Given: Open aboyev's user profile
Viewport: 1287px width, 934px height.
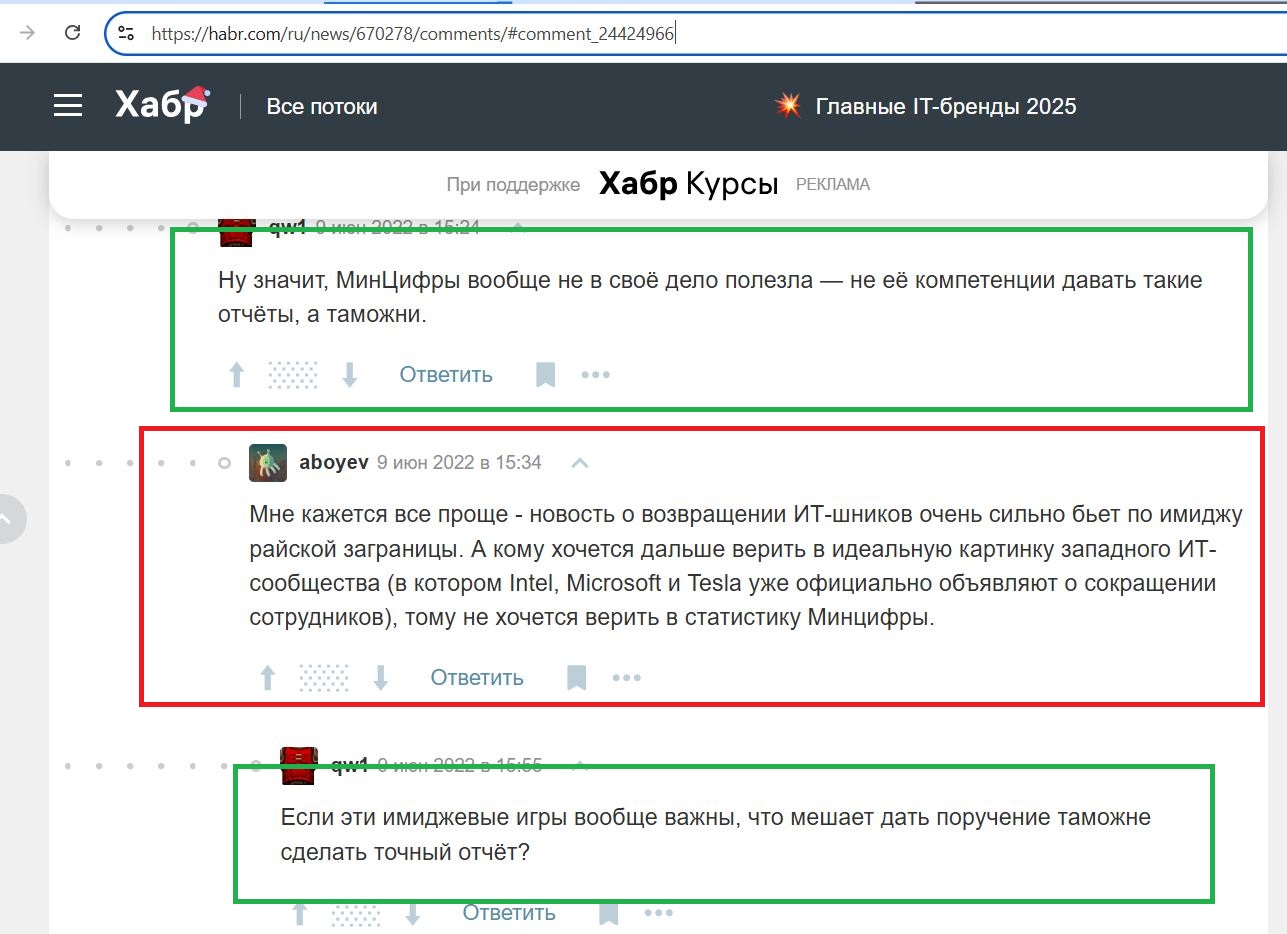Looking at the screenshot, I should coord(333,462).
